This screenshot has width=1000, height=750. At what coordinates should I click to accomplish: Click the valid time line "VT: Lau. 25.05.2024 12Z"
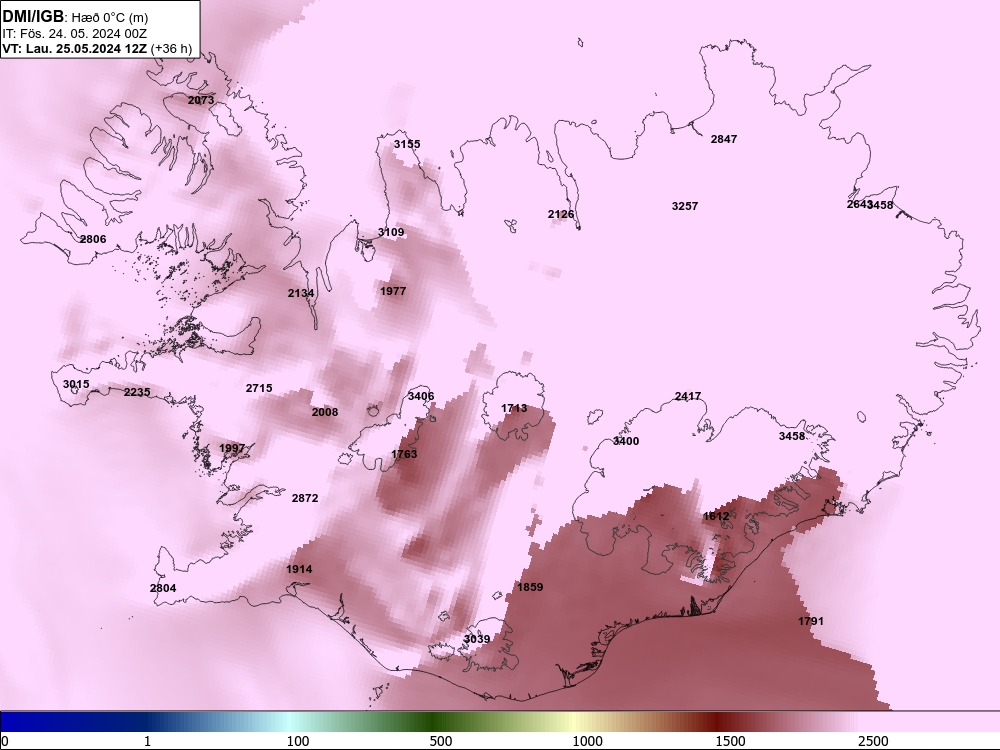(75, 48)
